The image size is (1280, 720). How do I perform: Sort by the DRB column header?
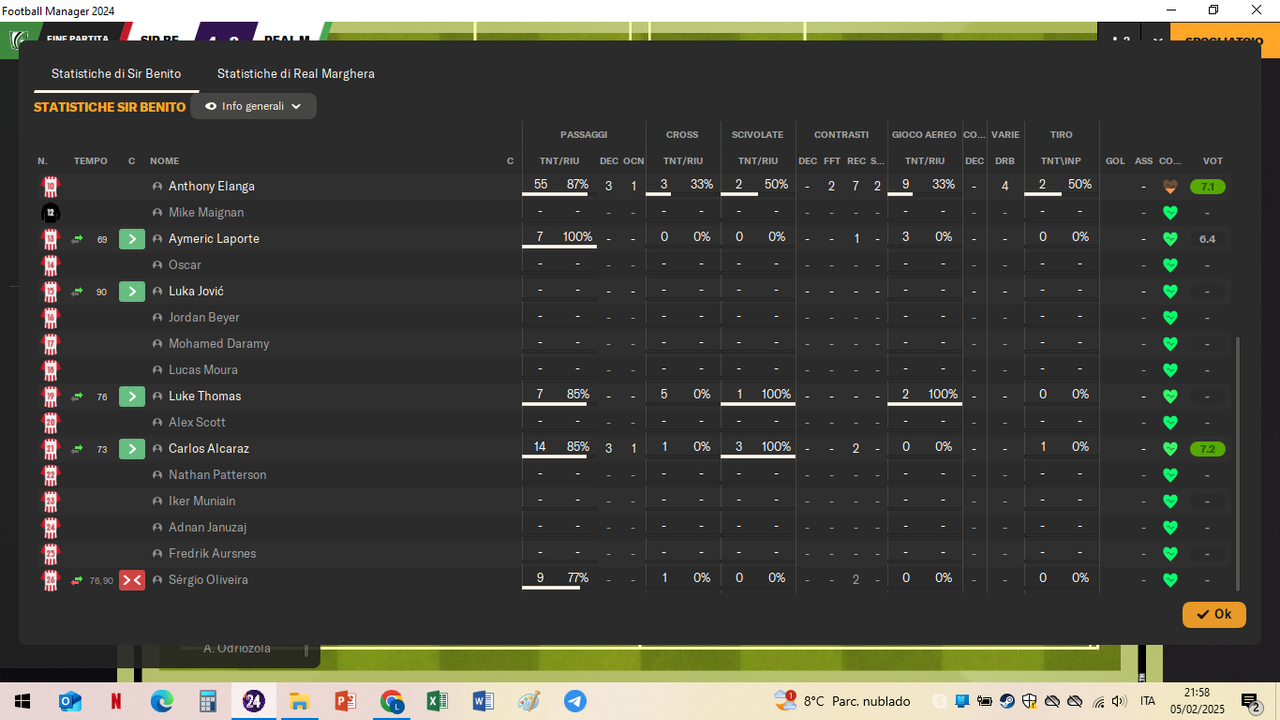coord(1005,161)
